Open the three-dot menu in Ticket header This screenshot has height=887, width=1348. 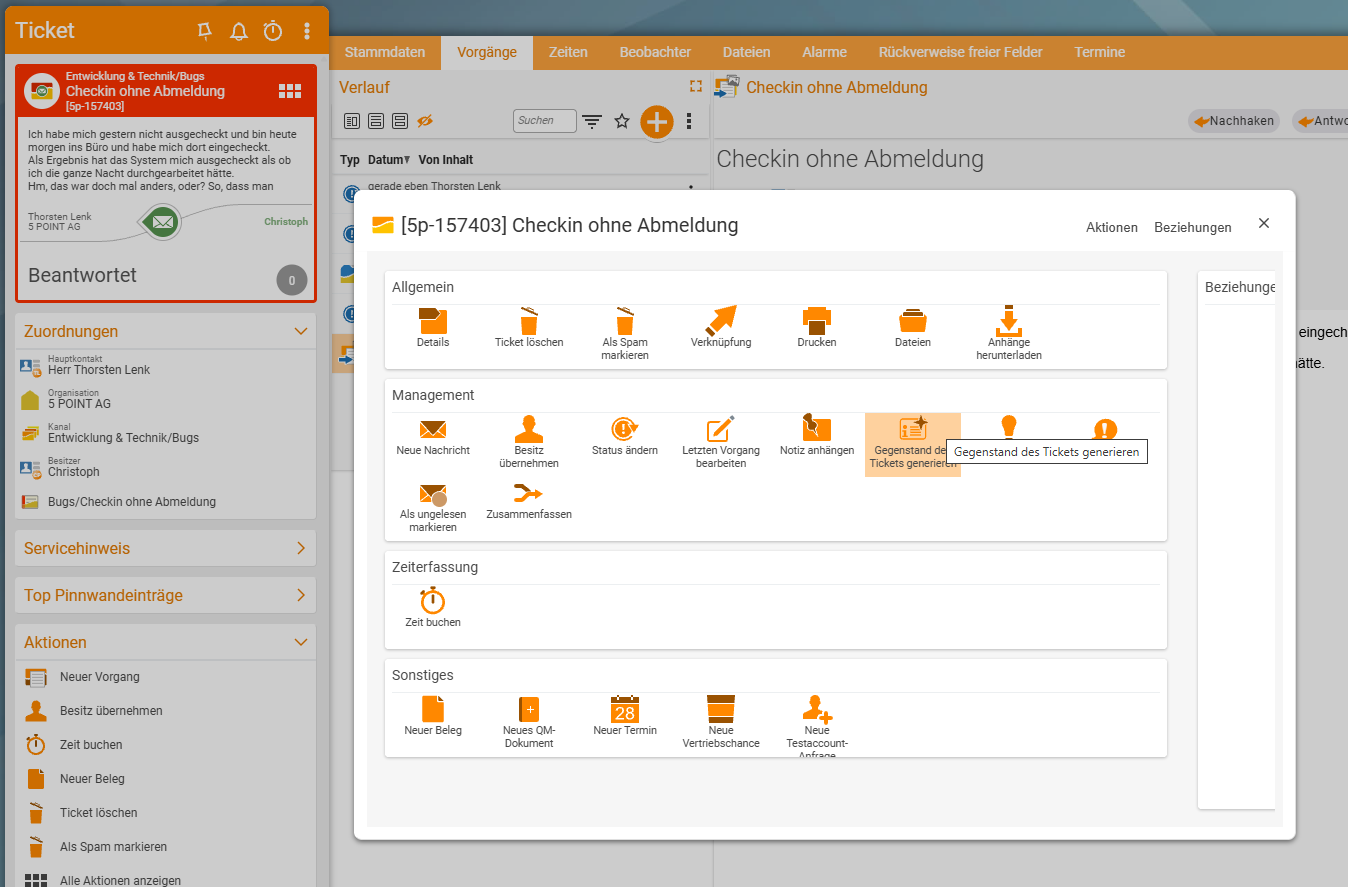[x=307, y=31]
